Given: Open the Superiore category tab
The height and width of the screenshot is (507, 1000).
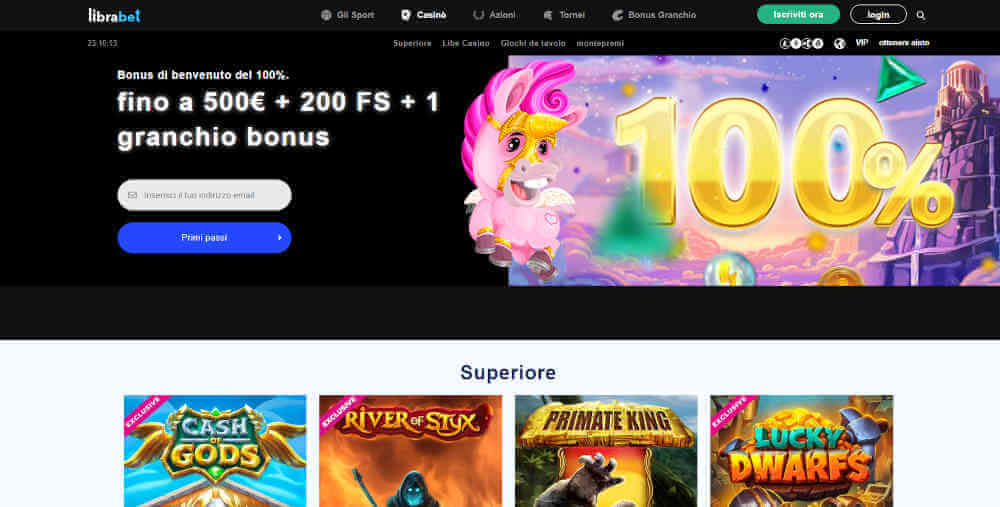Looking at the screenshot, I should (412, 43).
